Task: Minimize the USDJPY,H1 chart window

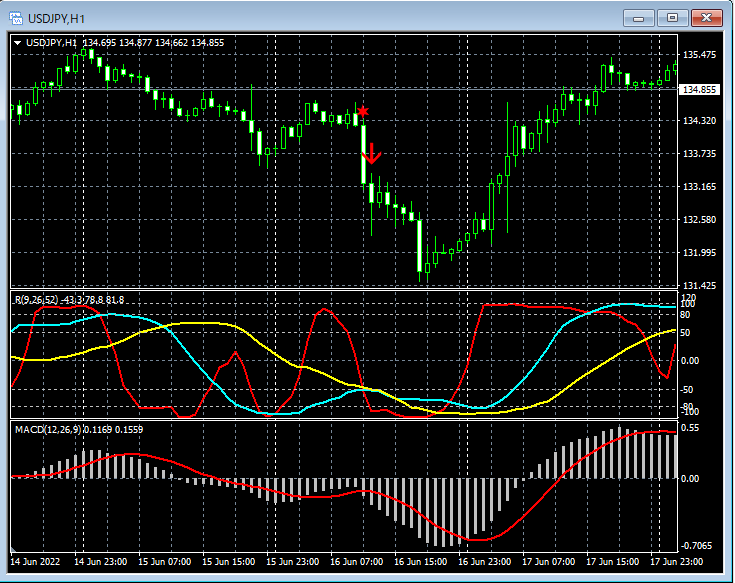Action: pos(639,17)
